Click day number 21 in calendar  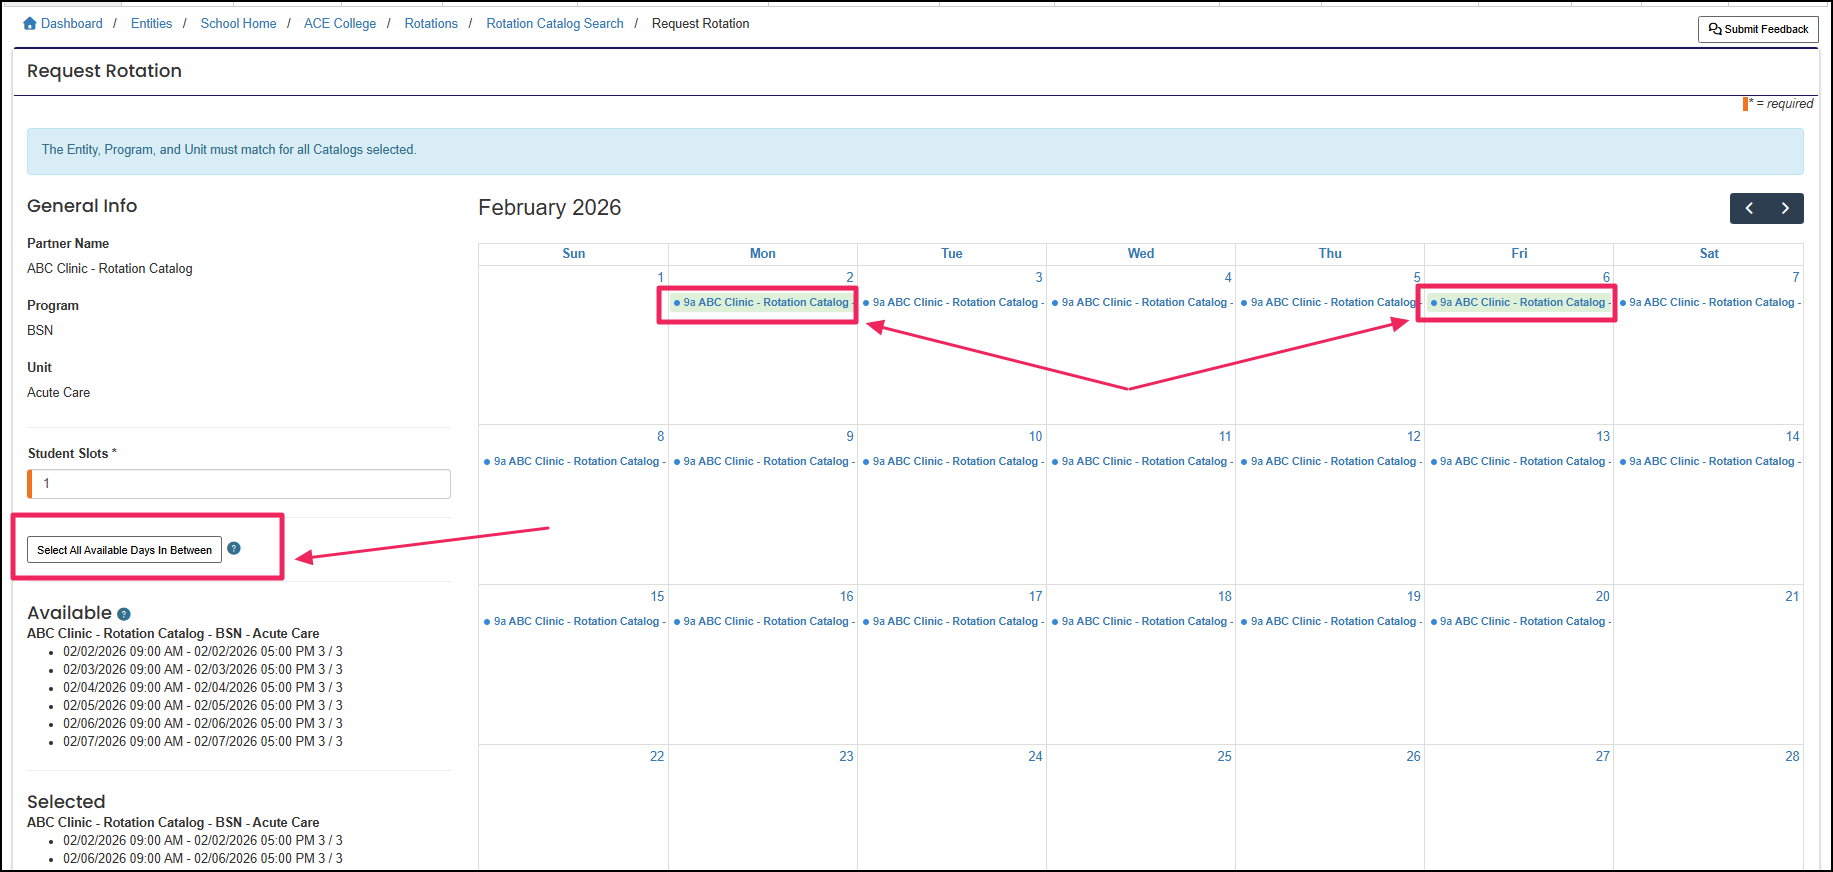pos(1792,596)
